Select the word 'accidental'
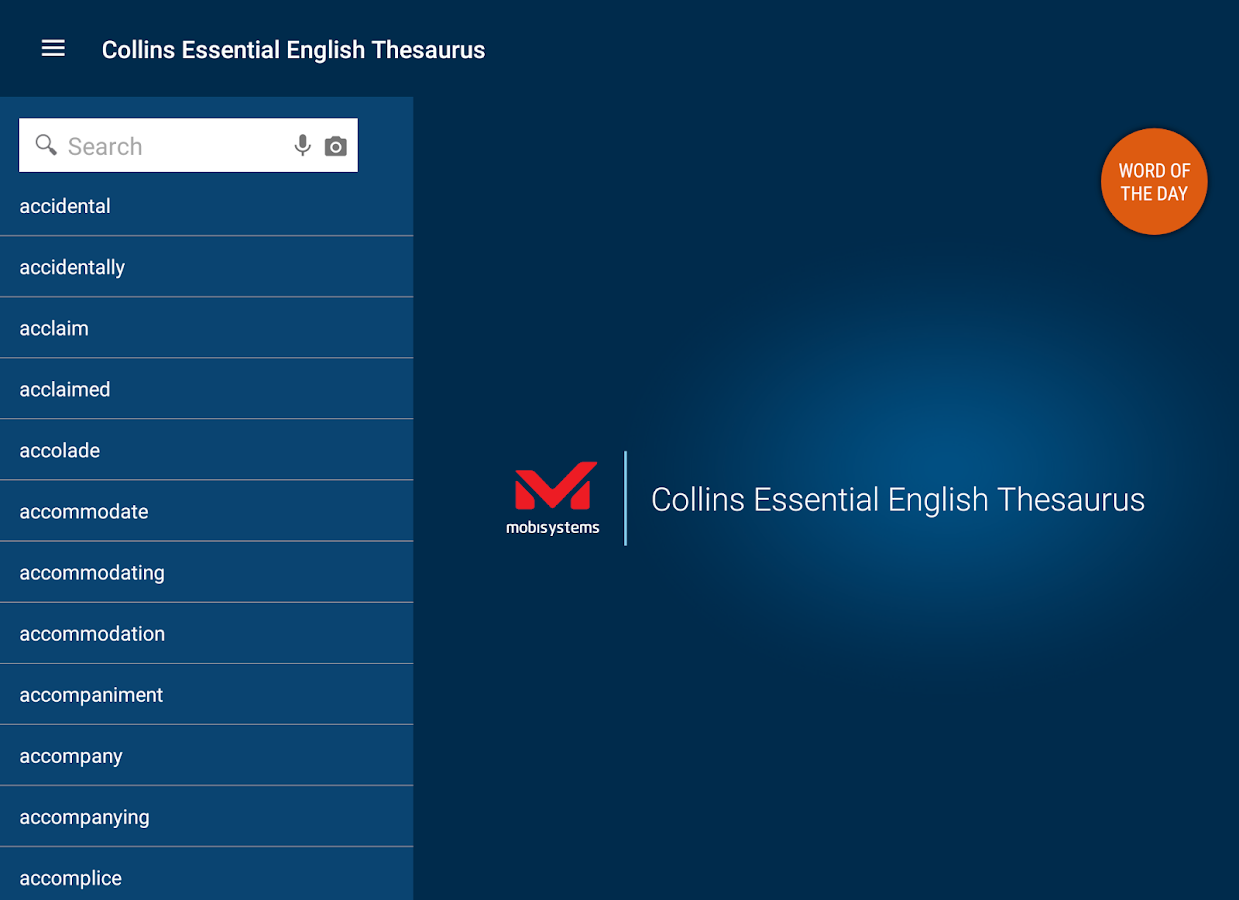Screen dimensions: 1239x900 click(x=206, y=206)
